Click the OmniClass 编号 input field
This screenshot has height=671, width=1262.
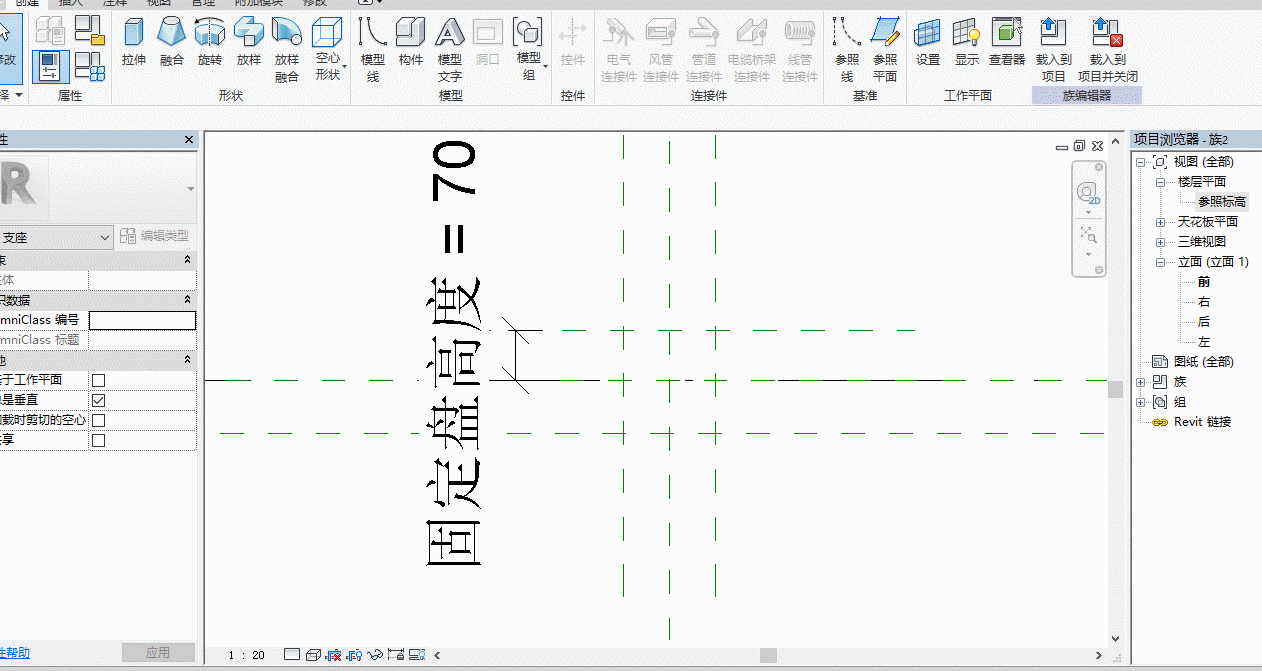tap(142, 320)
